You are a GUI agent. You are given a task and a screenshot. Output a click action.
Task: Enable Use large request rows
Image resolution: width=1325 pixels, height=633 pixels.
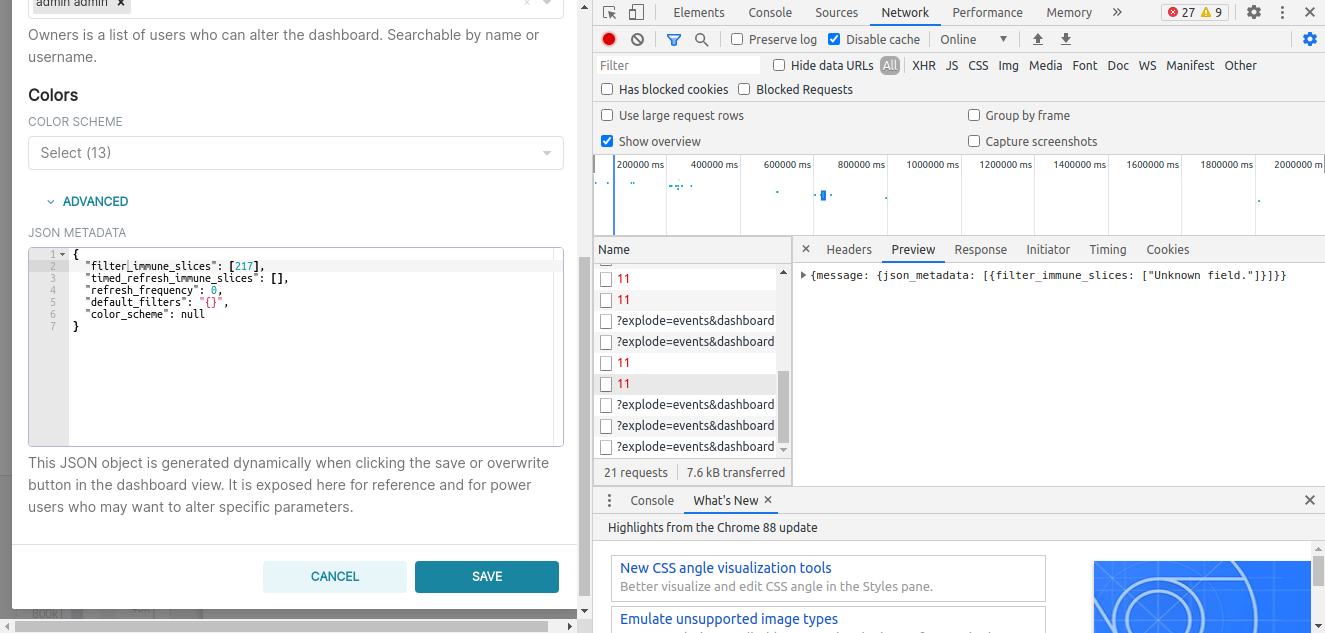tap(607, 115)
